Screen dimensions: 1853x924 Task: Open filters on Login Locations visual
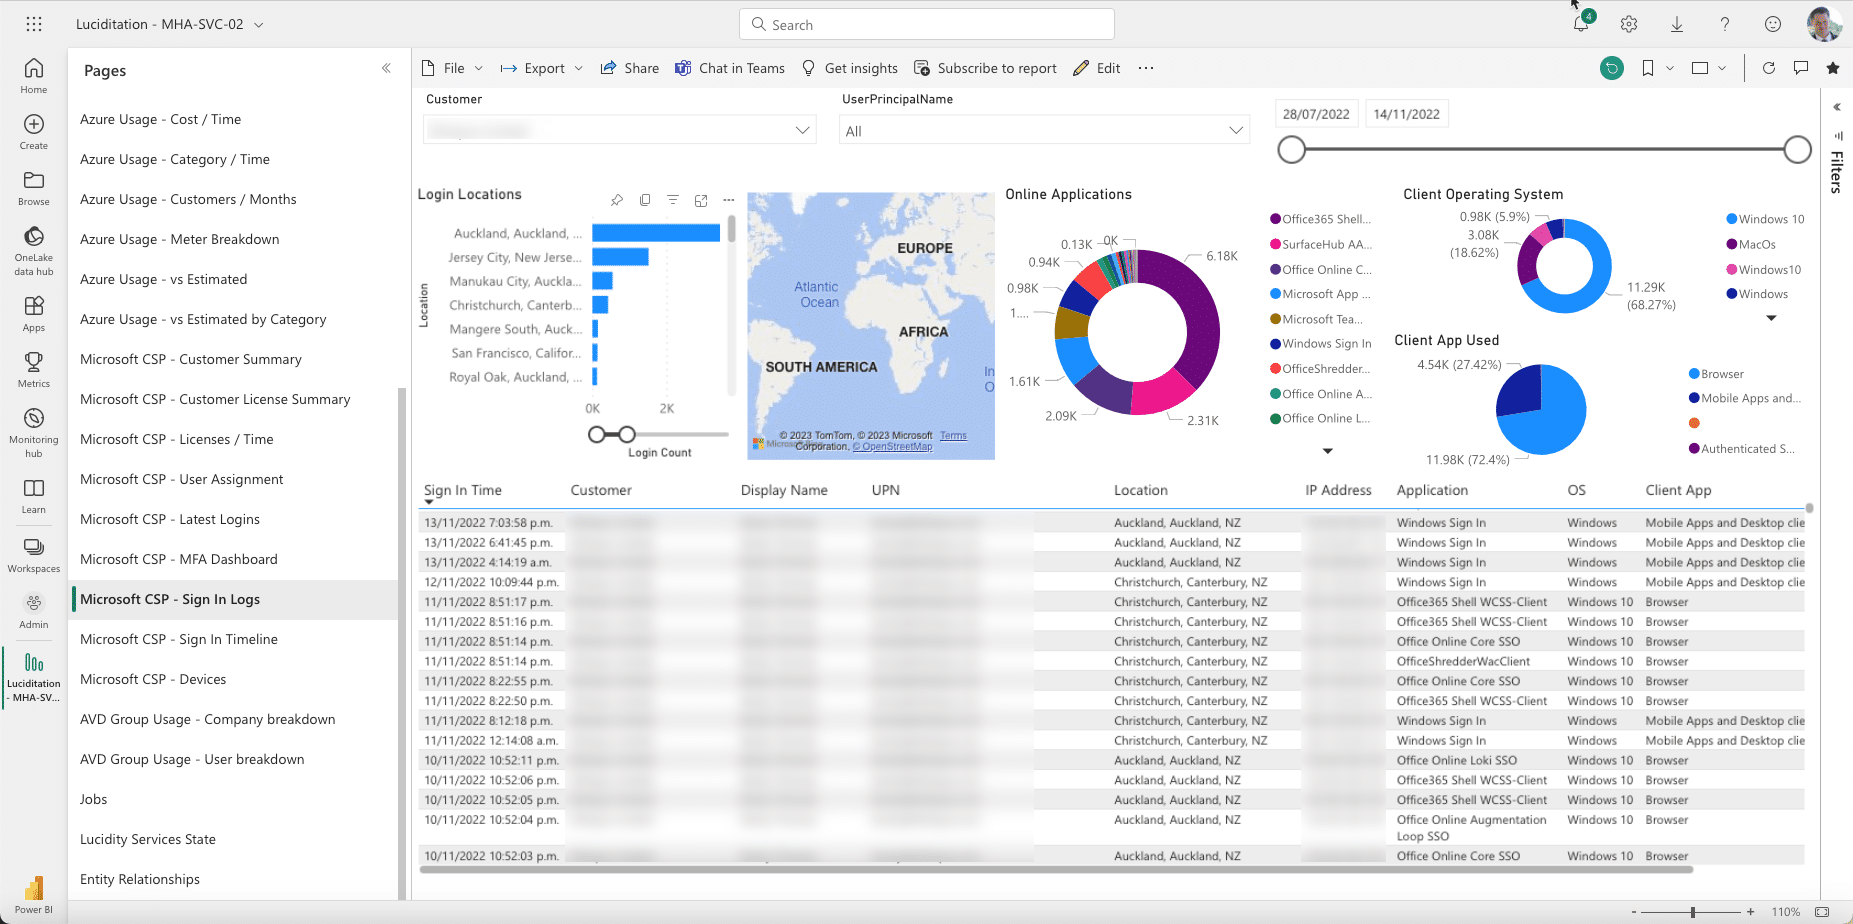point(673,200)
